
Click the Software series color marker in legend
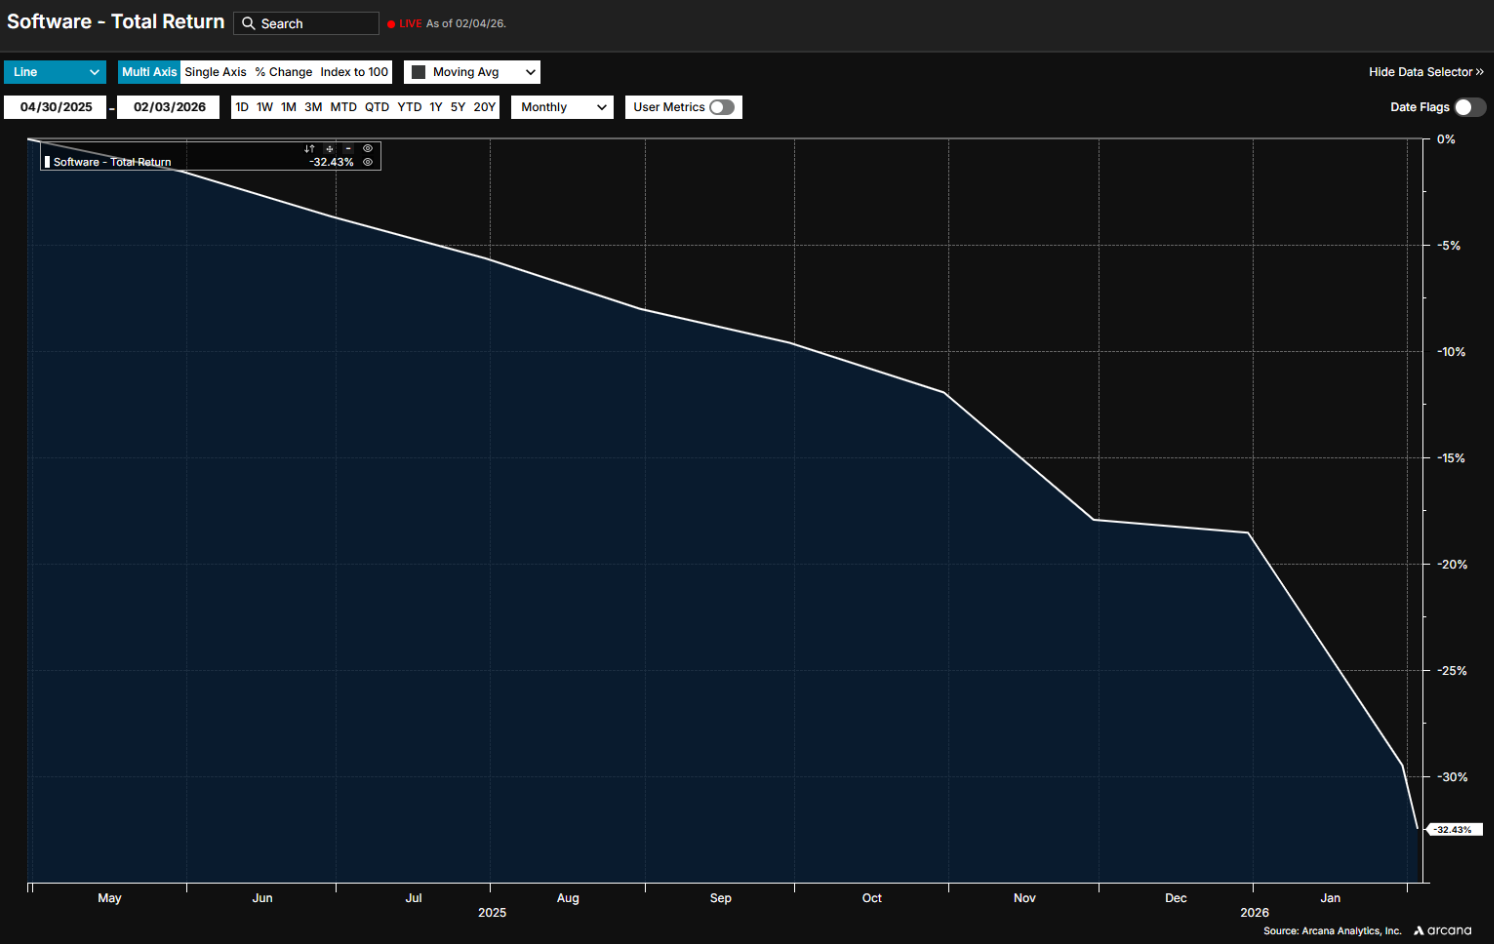47,162
